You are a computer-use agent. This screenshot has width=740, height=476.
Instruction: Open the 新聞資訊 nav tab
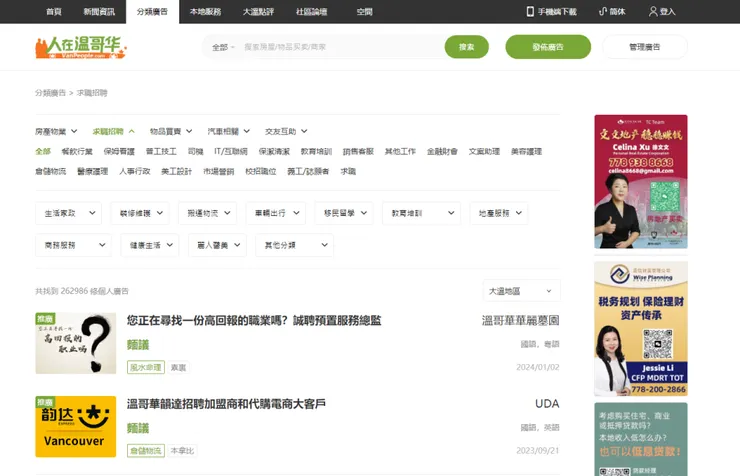click(99, 12)
